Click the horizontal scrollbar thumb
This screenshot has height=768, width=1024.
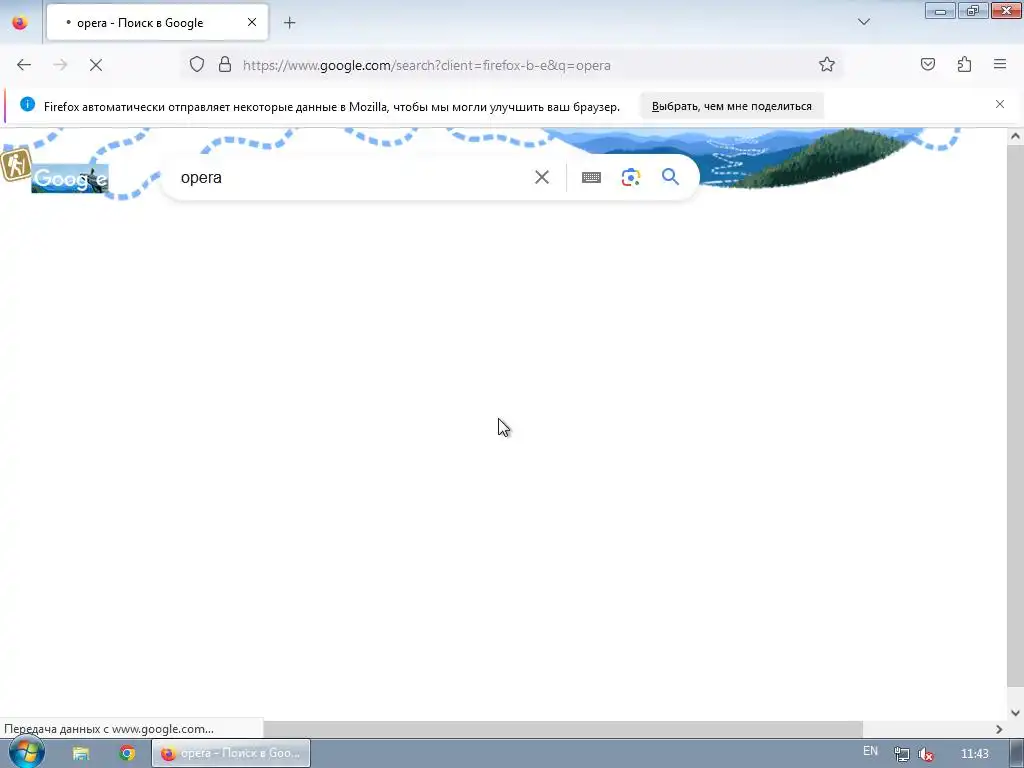563,729
